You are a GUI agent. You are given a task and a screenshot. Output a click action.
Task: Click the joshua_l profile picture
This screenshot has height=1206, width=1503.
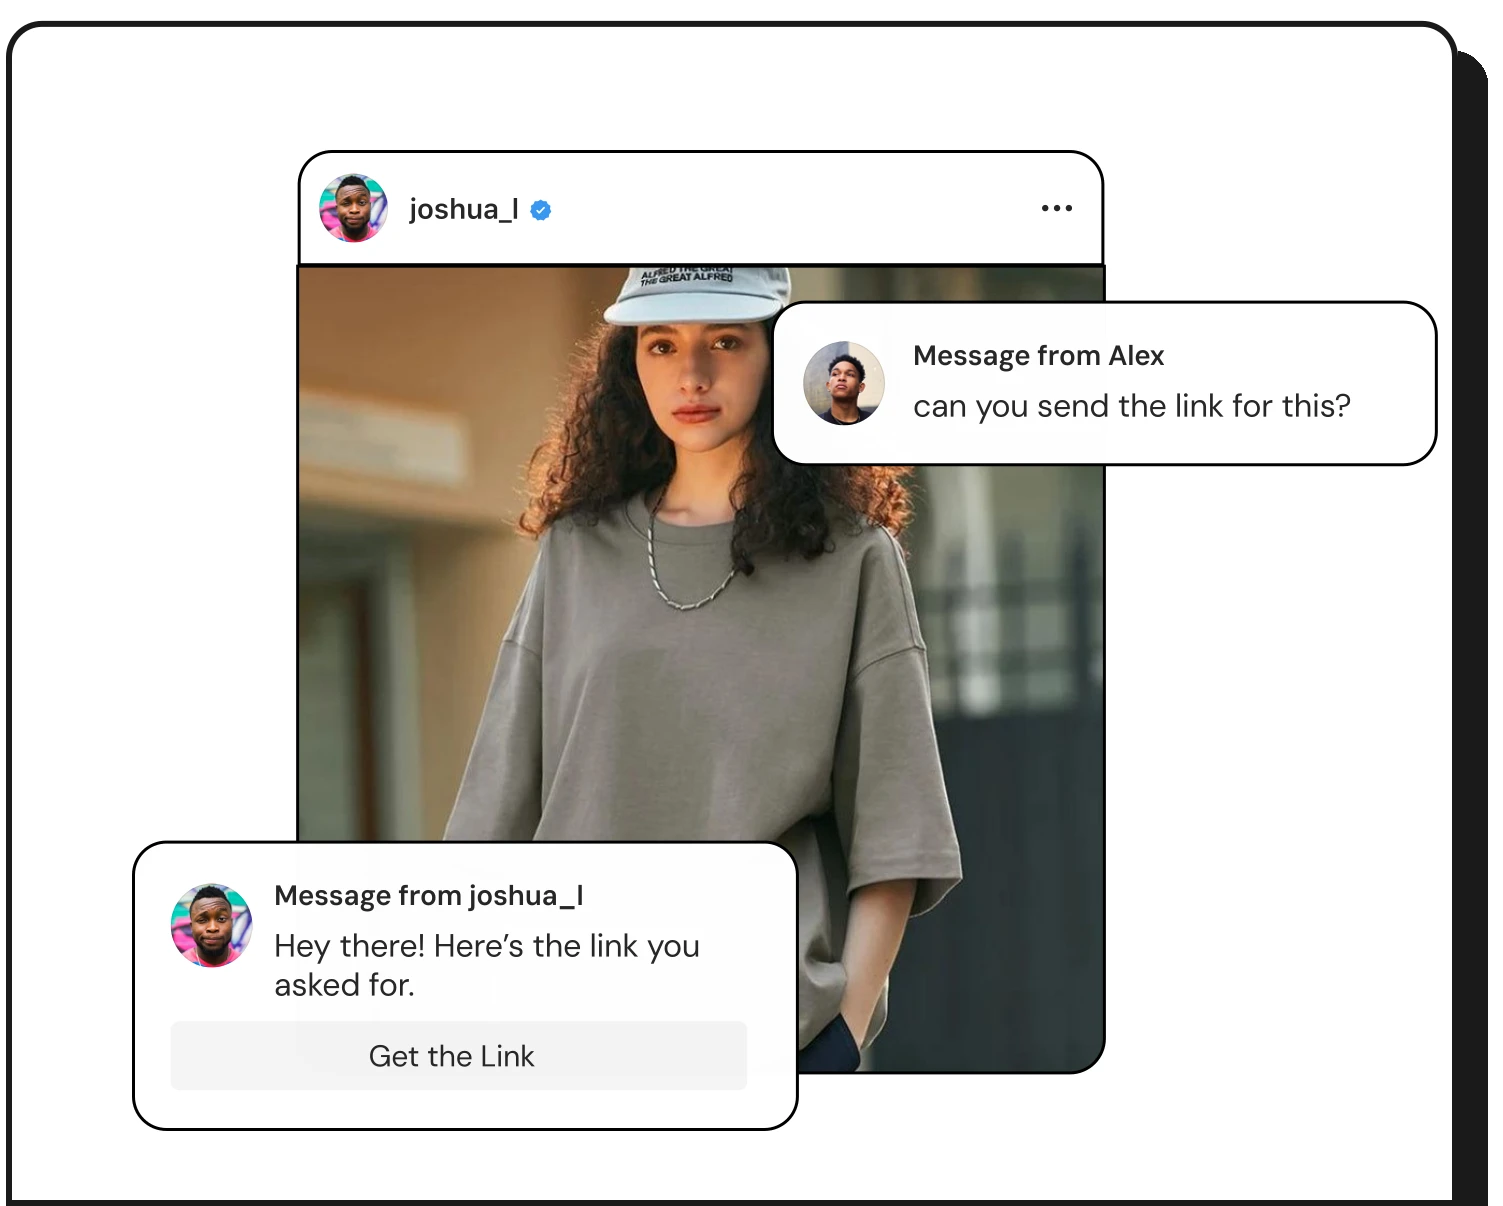[x=352, y=208]
